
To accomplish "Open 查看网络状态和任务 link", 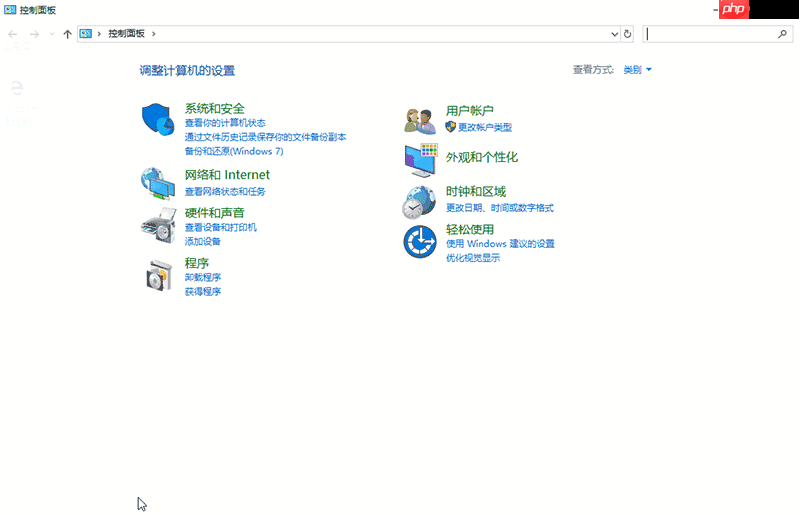I will [225, 191].
